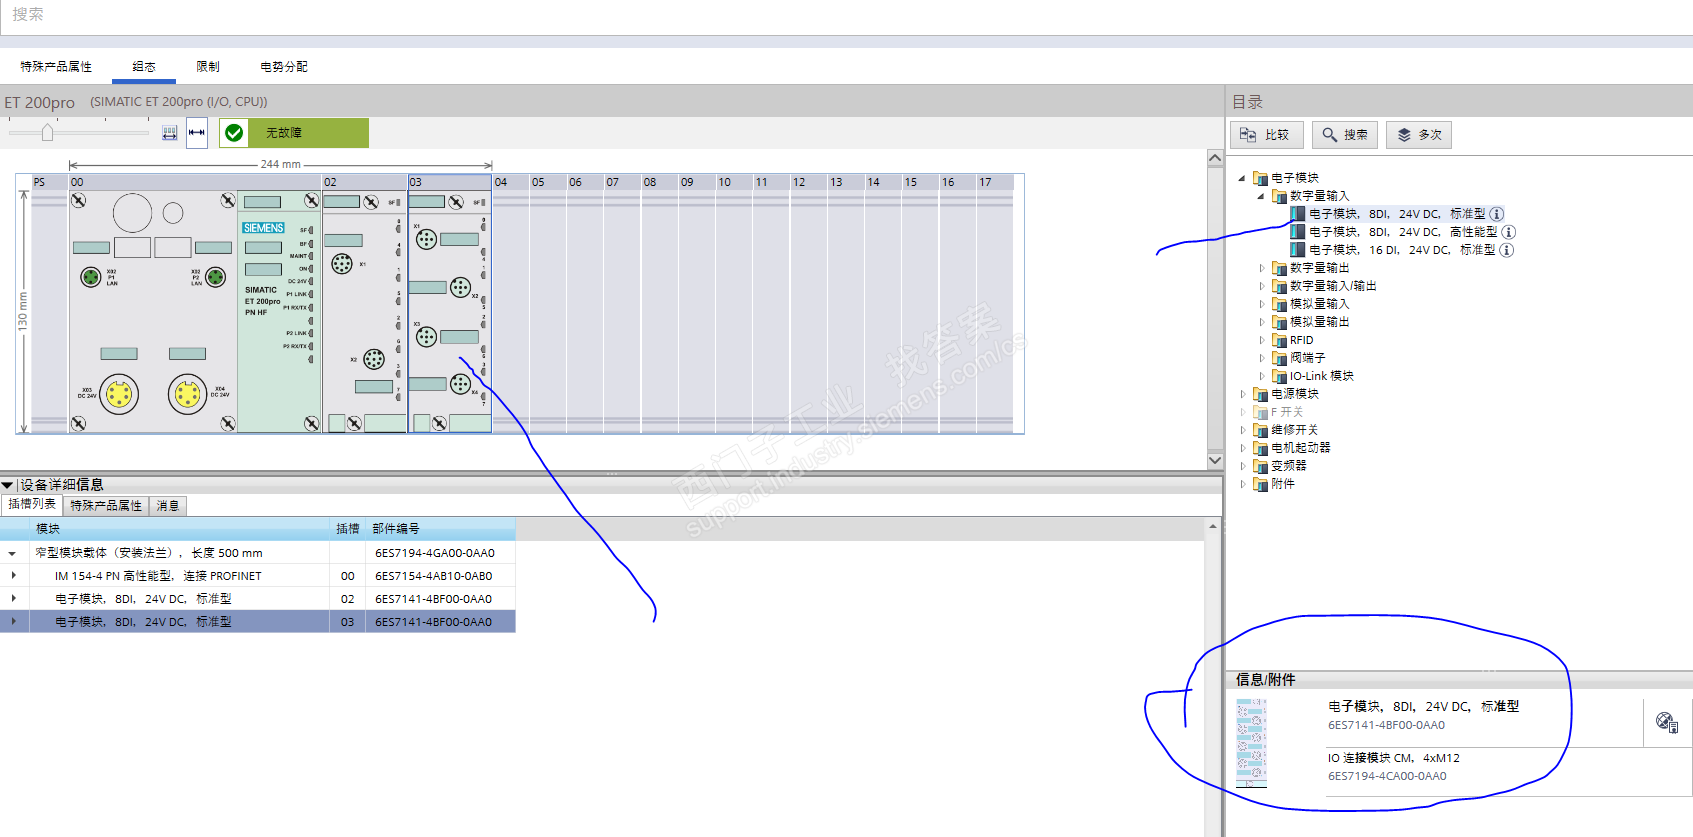This screenshot has height=837, width=1693.
Task: Select 电子模块 16 DI 24V DC 标准型
Action: 1402,250
